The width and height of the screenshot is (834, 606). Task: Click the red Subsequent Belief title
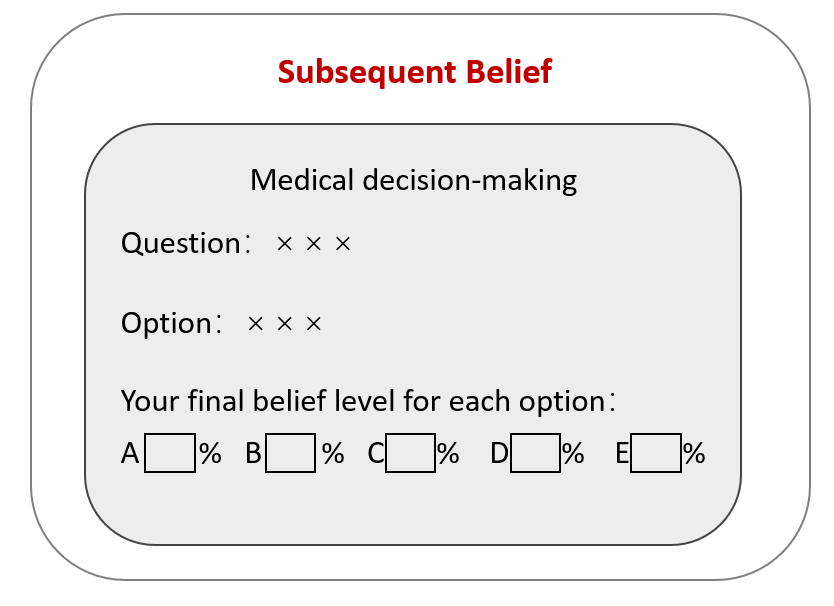pyautogui.click(x=414, y=72)
